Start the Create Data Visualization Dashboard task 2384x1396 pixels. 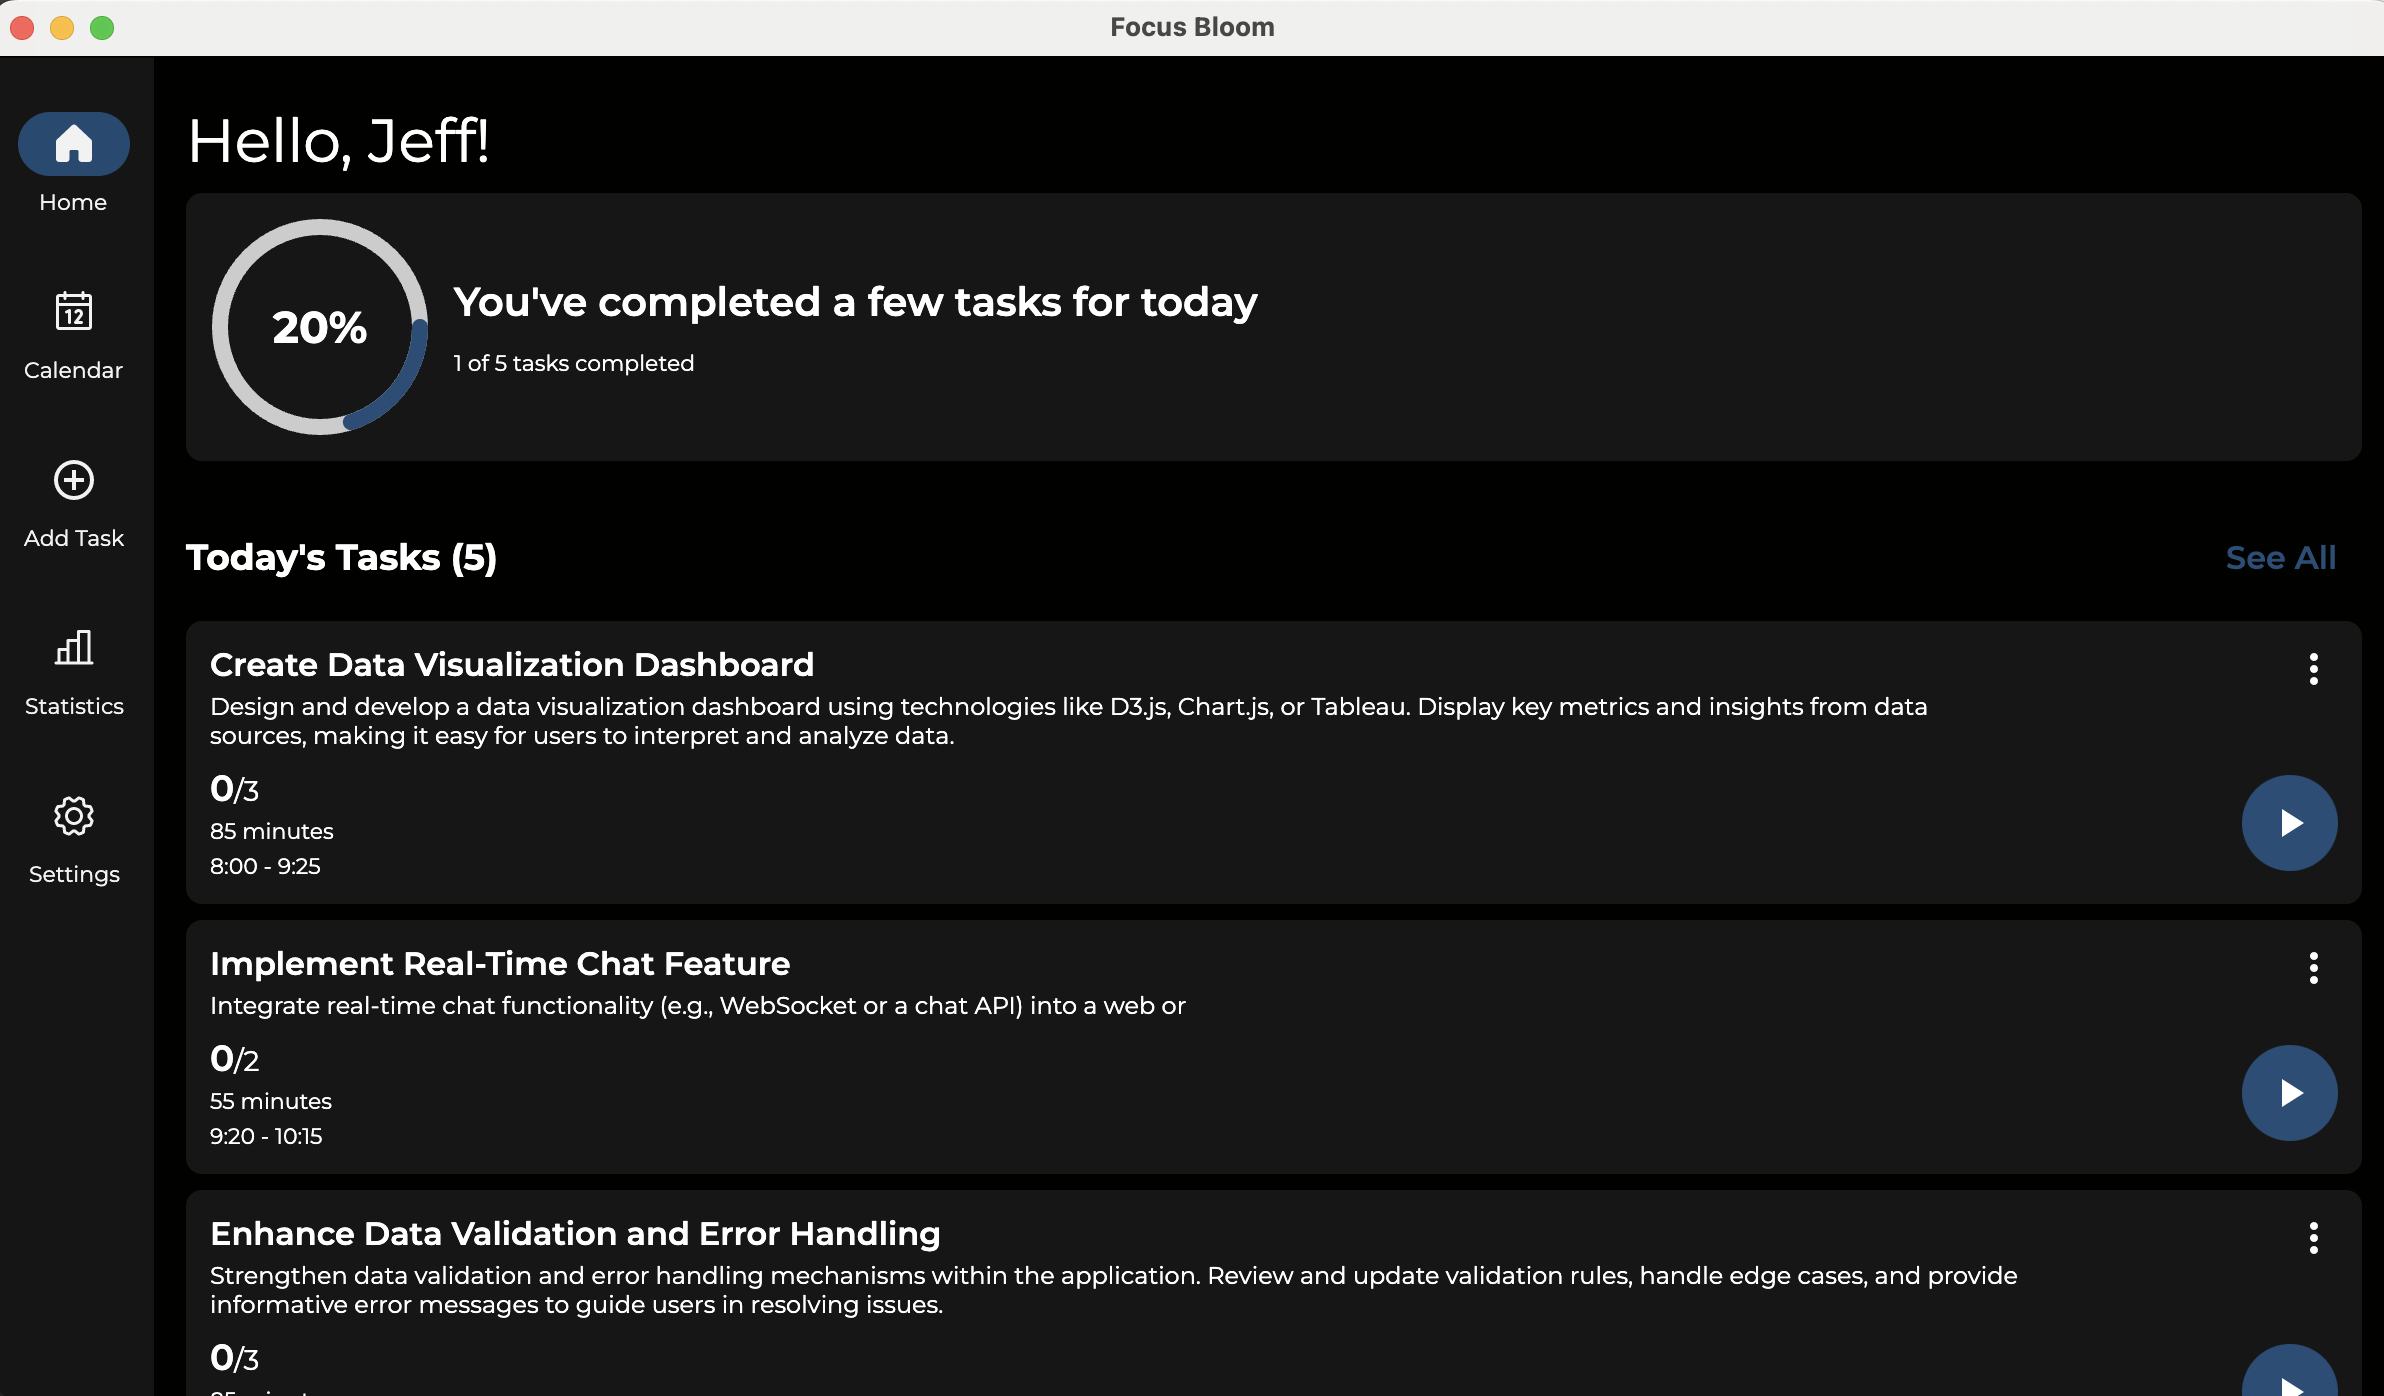(2288, 823)
